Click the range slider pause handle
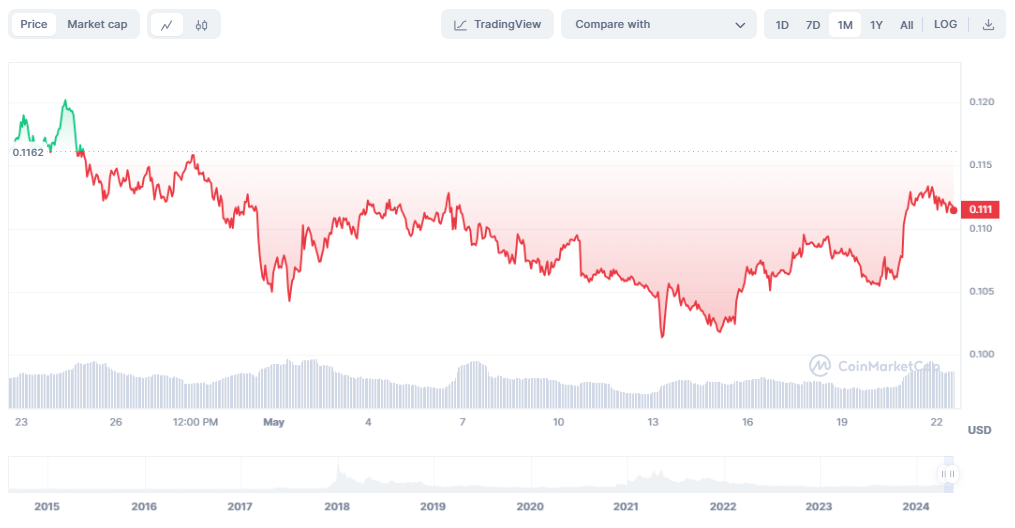This screenshot has width=1015, height=528. [947, 474]
